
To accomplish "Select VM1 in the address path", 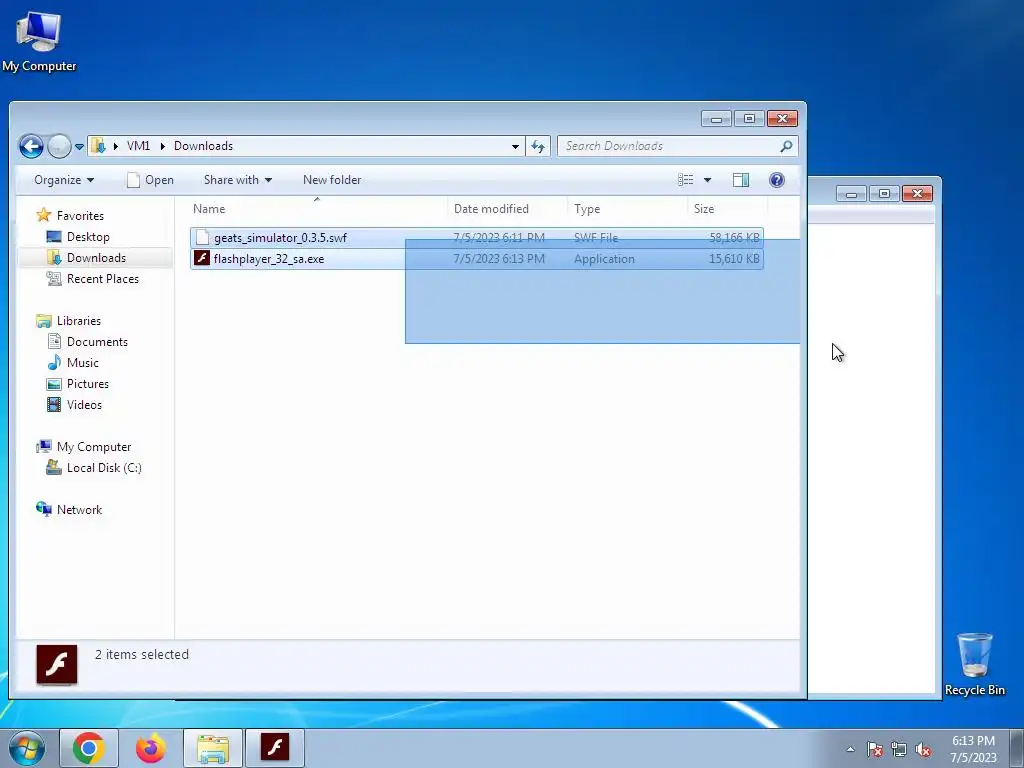I will click(x=138, y=146).
